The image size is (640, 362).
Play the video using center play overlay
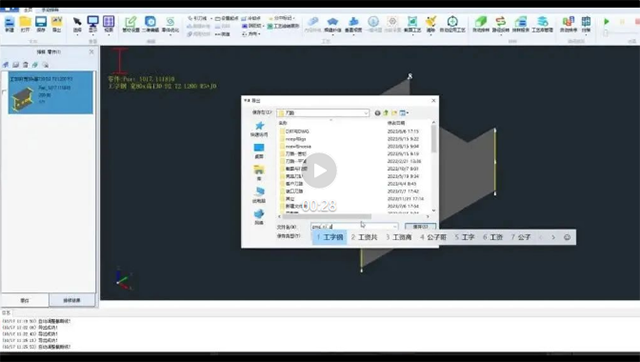319,171
